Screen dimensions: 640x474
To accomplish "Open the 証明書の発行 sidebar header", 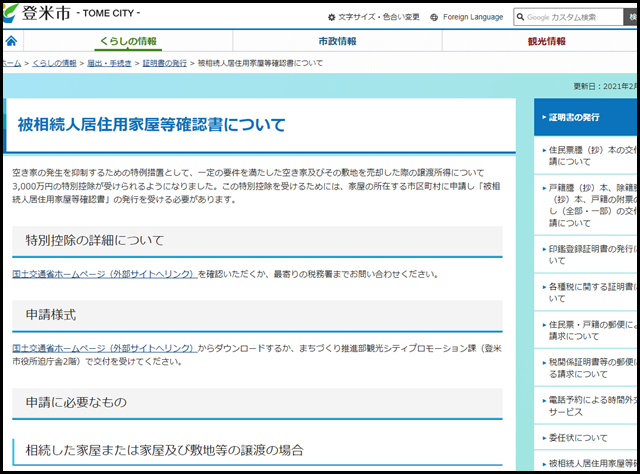I will pos(587,117).
